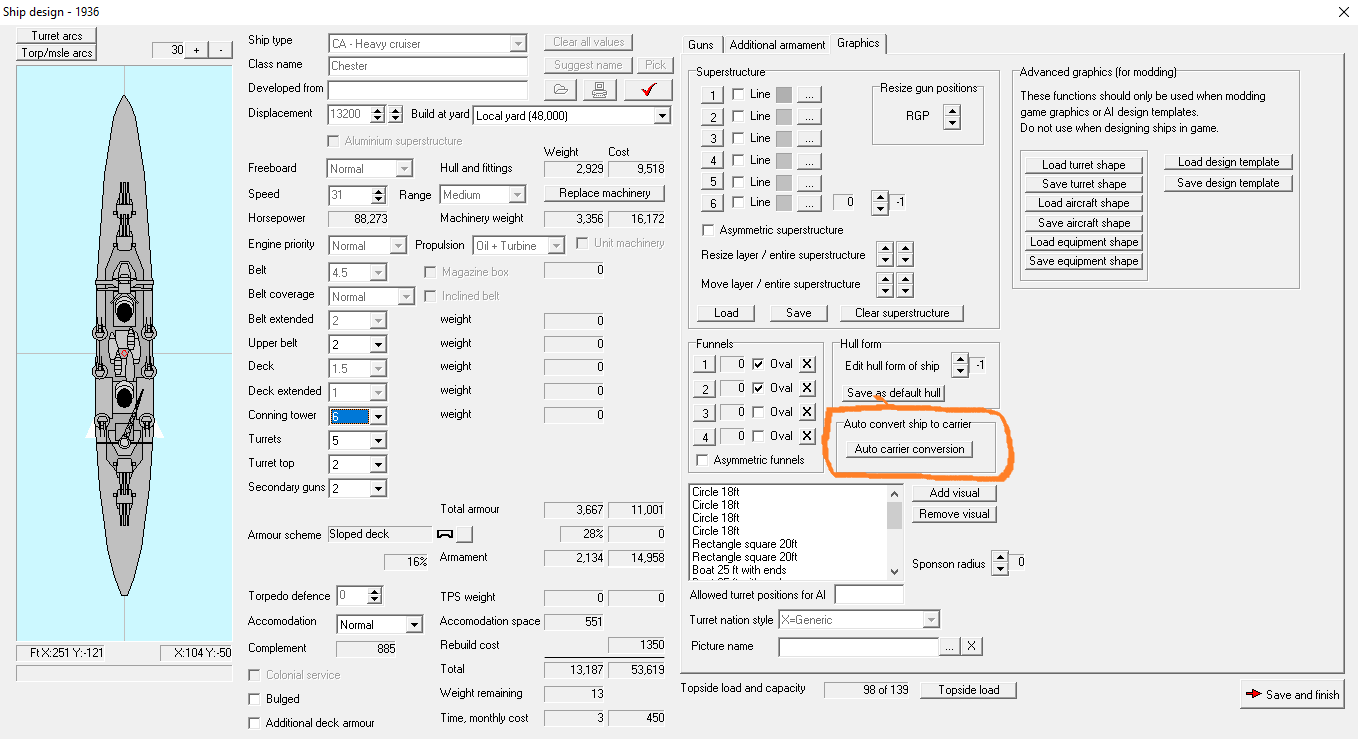
Task: Uncheck Oval for funnel 2
Action: [x=758, y=388]
